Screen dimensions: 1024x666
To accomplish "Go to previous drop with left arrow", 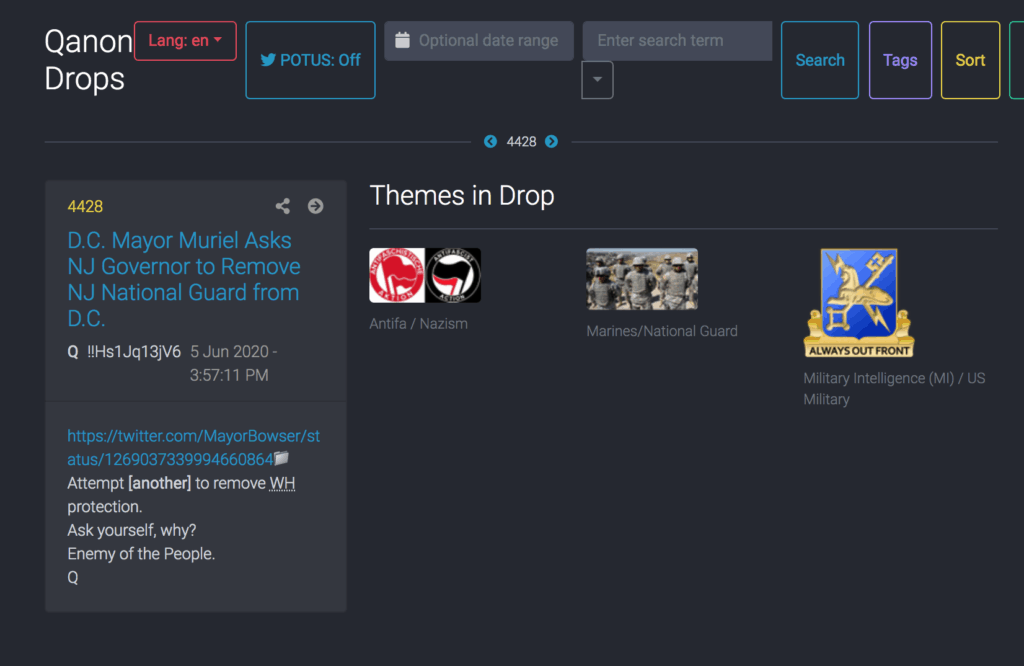I will [x=490, y=142].
